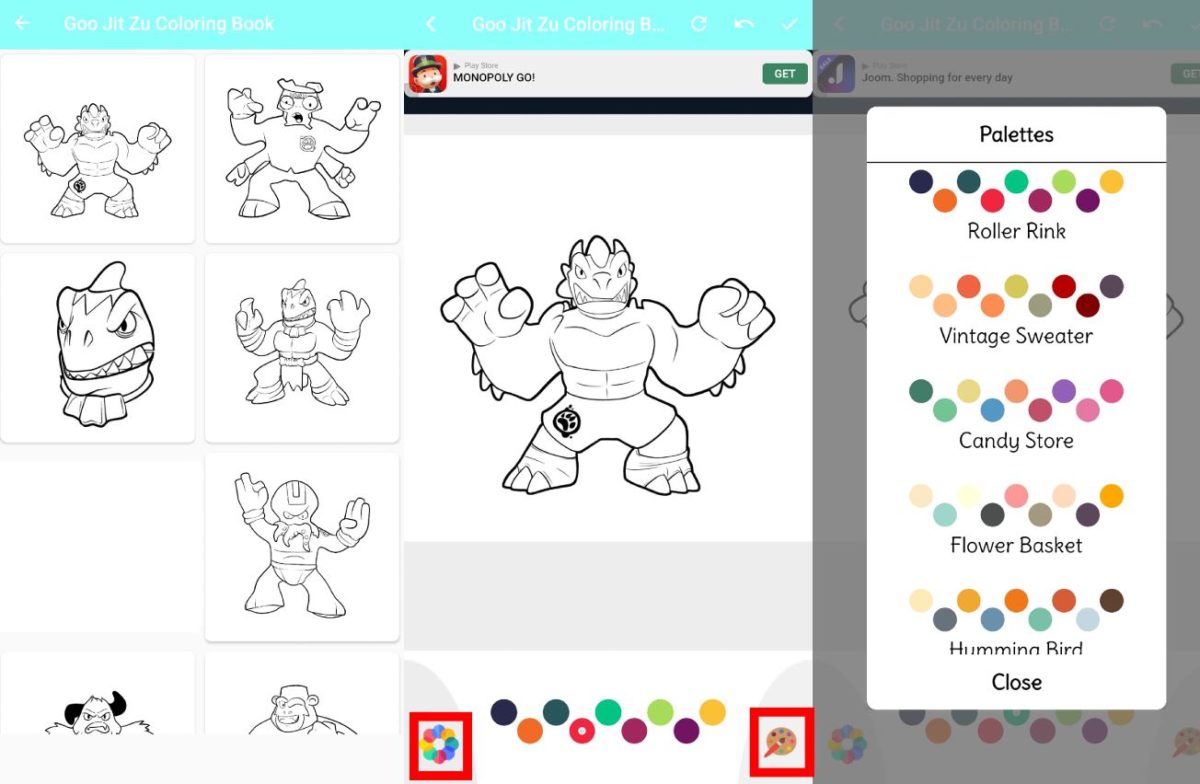This screenshot has width=1200, height=784.
Task: Tap the checkmark to save the coloring
Action: pyautogui.click(x=790, y=24)
